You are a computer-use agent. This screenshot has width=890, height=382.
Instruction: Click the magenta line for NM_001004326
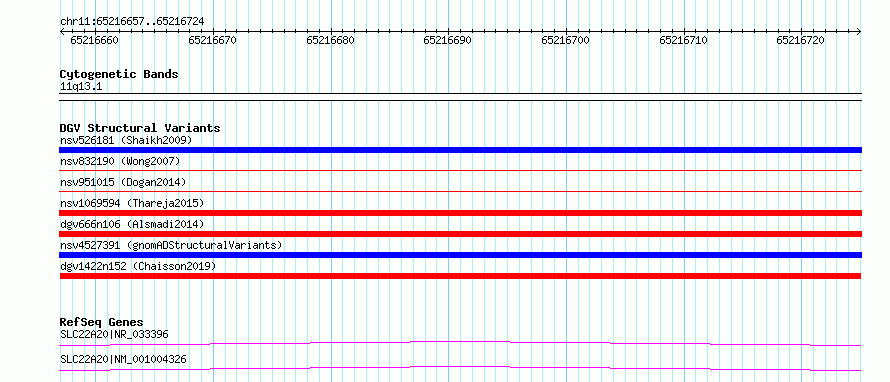click(x=460, y=368)
